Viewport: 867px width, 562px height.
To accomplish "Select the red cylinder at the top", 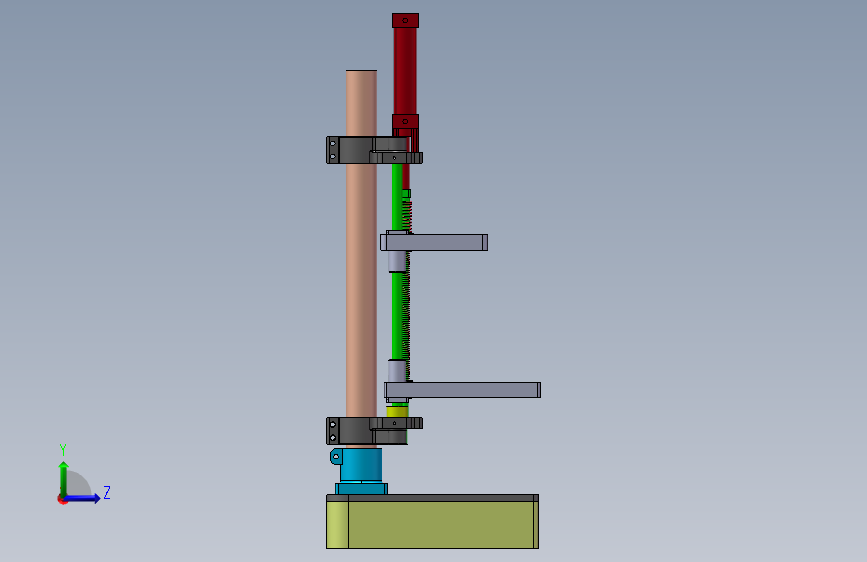I will point(405,72).
